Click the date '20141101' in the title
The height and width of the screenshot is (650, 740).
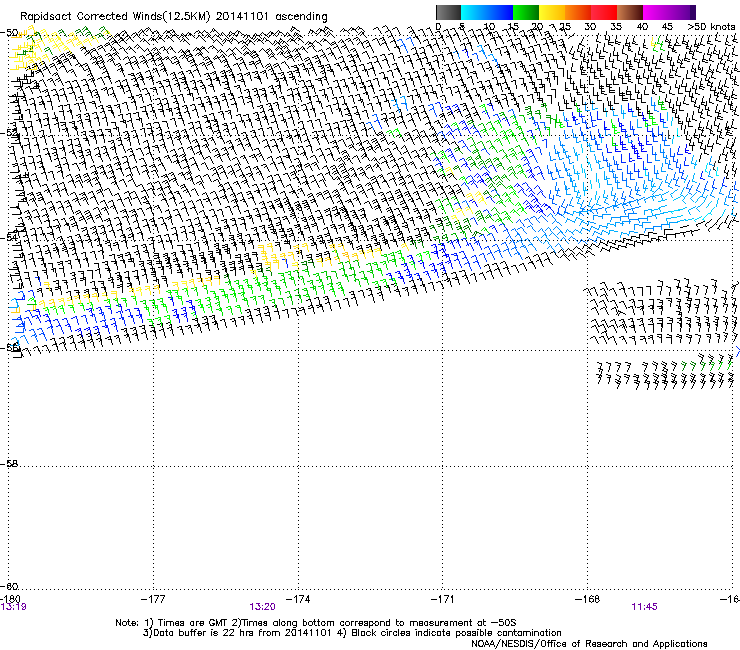(x=242, y=16)
